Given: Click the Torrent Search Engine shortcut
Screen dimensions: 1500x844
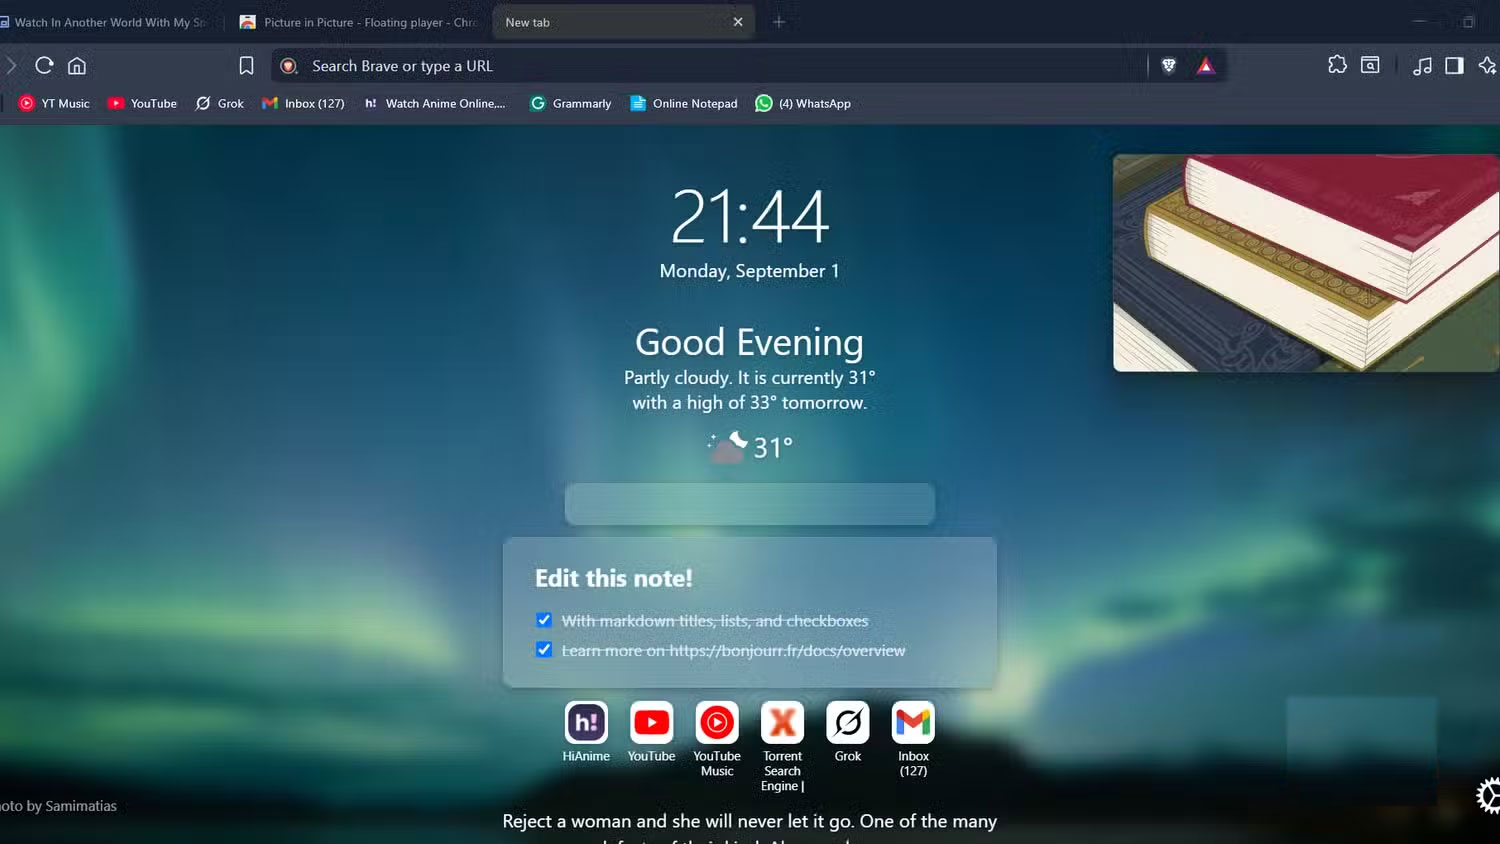Looking at the screenshot, I should (782, 723).
